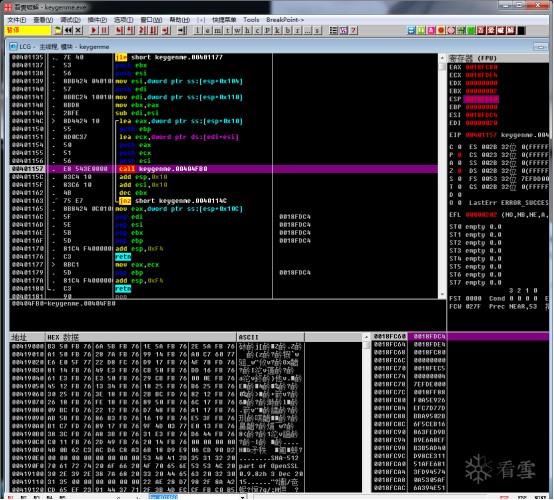This screenshot has width=554, height=500.
Task: Pause execution with the pause icon
Action: click(x=104, y=30)
